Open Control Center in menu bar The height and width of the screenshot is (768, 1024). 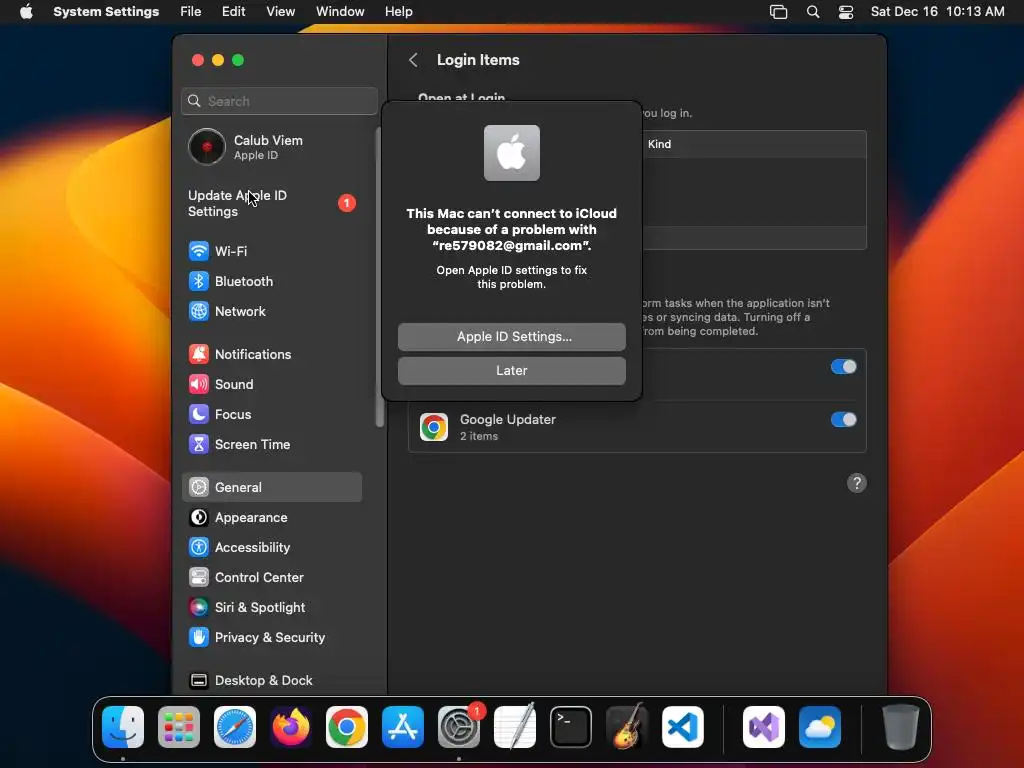coord(846,12)
